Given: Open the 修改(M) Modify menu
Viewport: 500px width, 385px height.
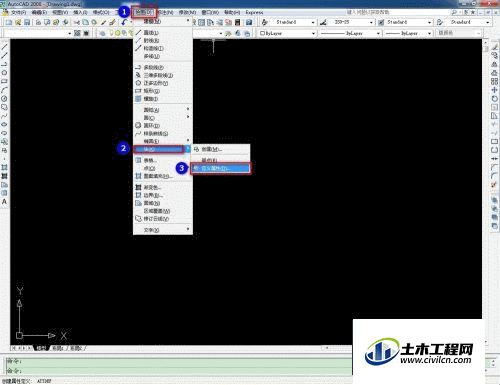Looking at the screenshot, I should [x=187, y=12].
